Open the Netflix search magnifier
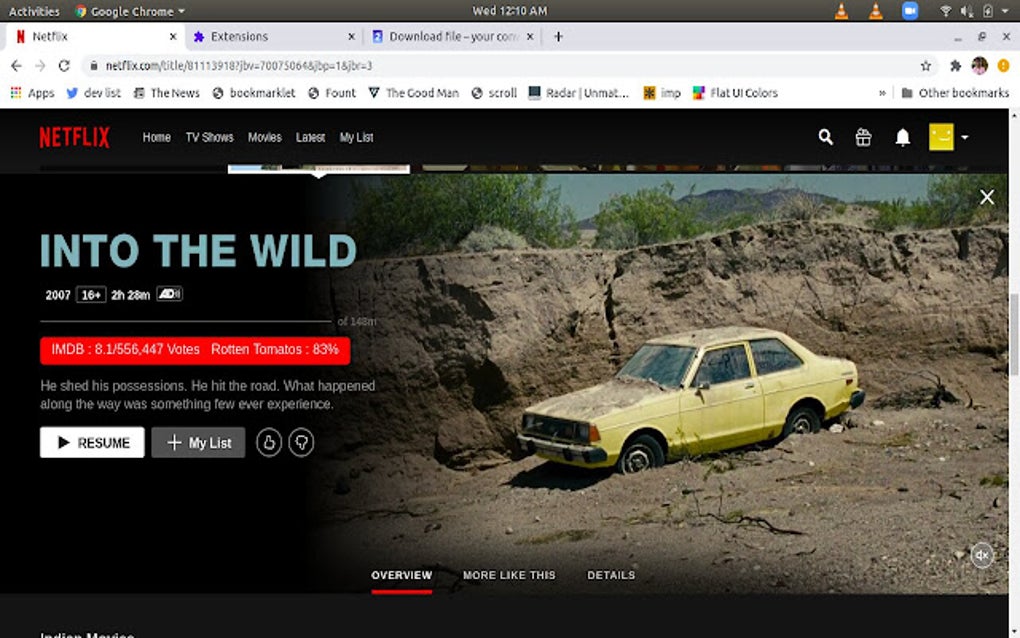This screenshot has width=1020, height=638. click(825, 137)
